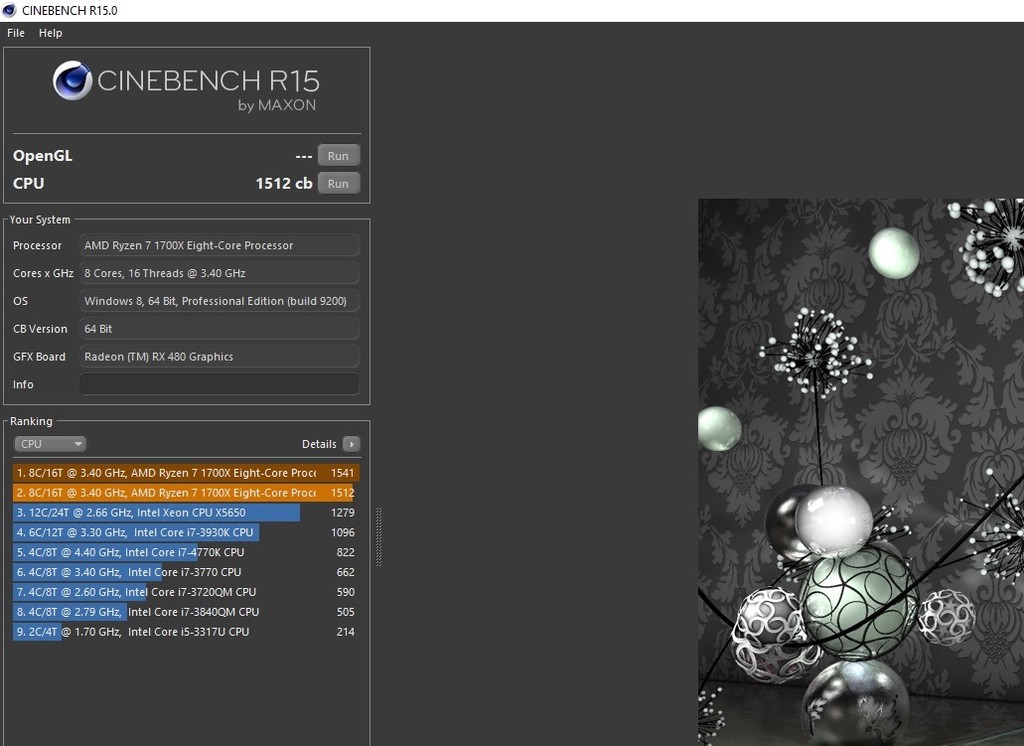Select the Core i7-3930K ranking entry
This screenshot has width=1024, height=746.
[185, 533]
